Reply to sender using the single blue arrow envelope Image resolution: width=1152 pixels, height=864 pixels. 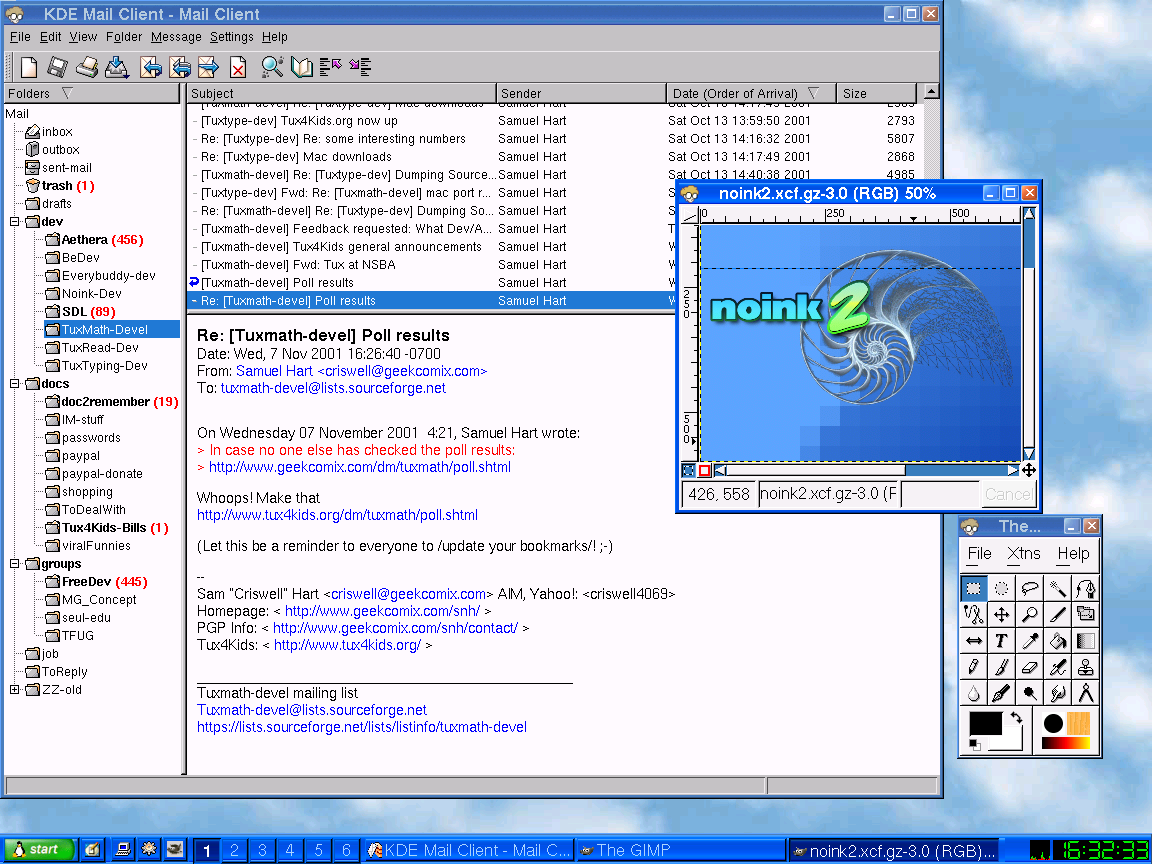[151, 67]
